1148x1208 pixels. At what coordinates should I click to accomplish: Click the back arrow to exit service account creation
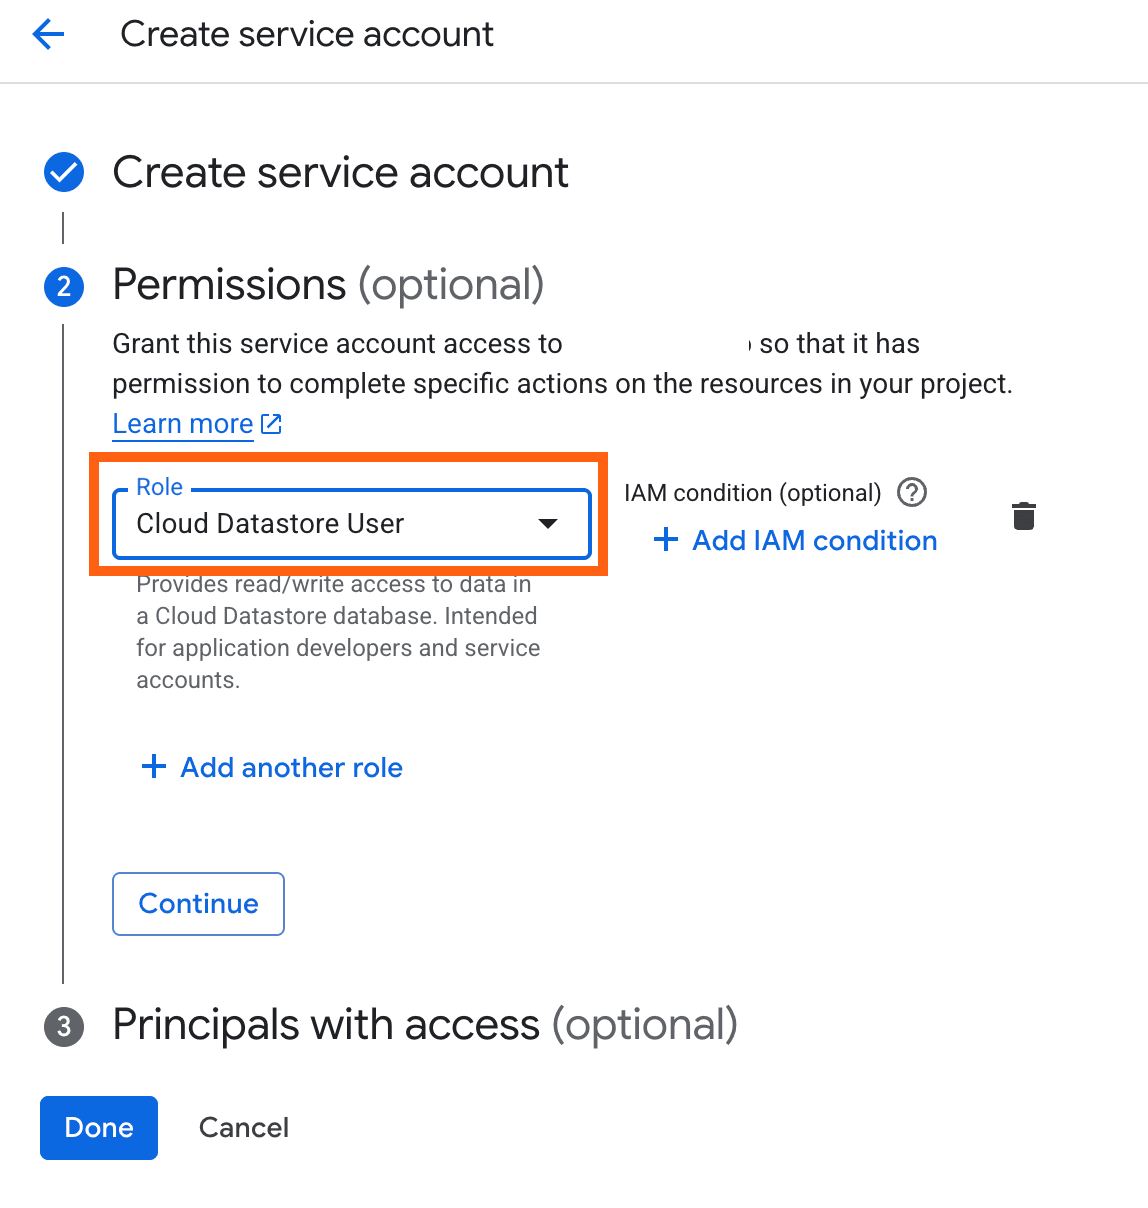(x=47, y=33)
